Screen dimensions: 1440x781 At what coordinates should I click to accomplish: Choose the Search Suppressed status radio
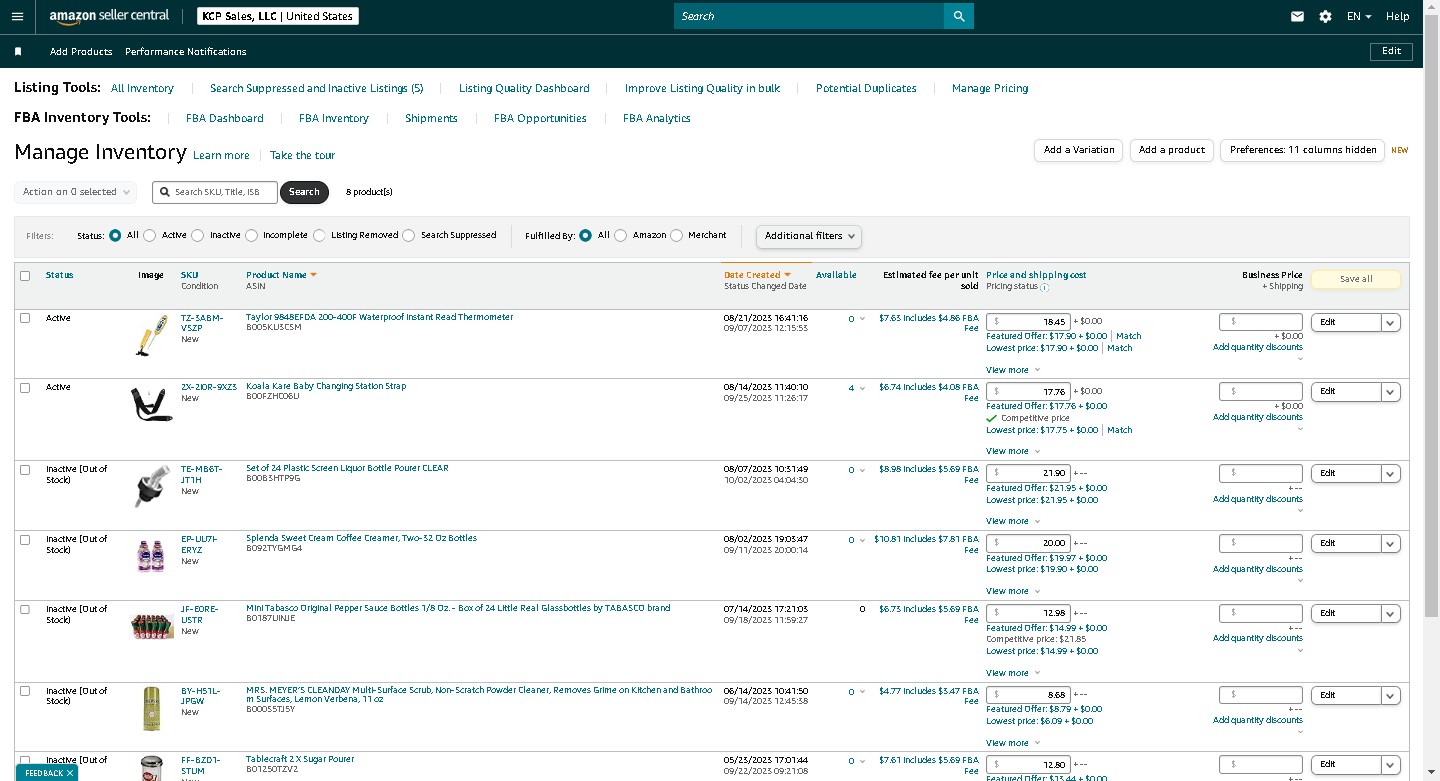[408, 236]
